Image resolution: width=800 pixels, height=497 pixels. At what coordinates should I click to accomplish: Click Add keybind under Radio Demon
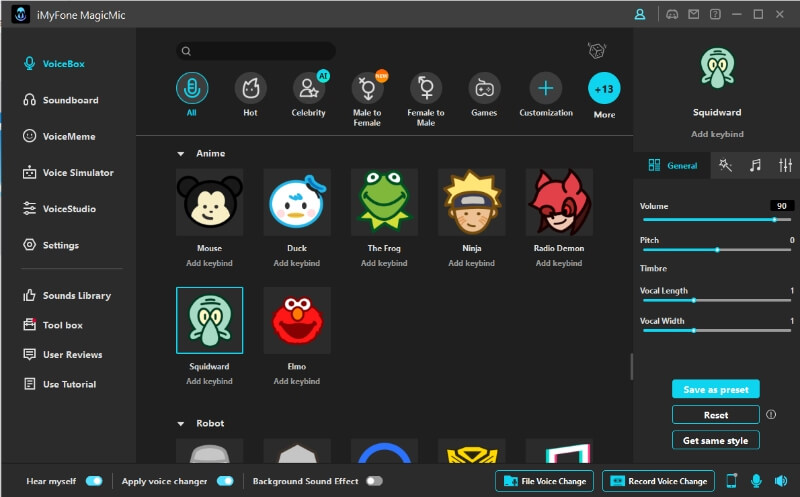click(x=559, y=263)
